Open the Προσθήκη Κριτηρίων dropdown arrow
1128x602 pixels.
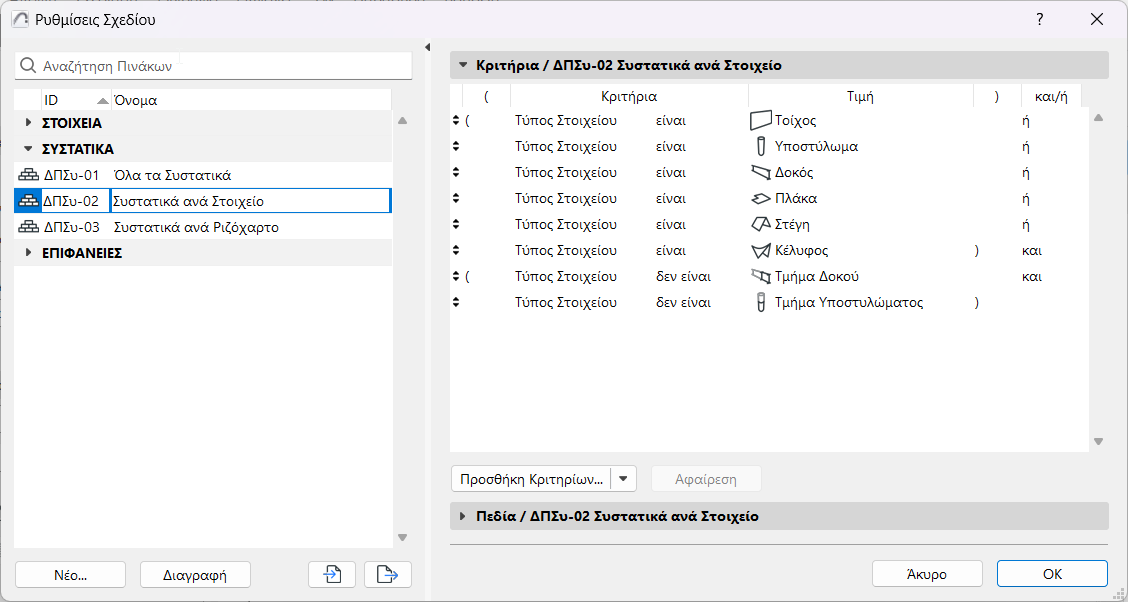[625, 479]
